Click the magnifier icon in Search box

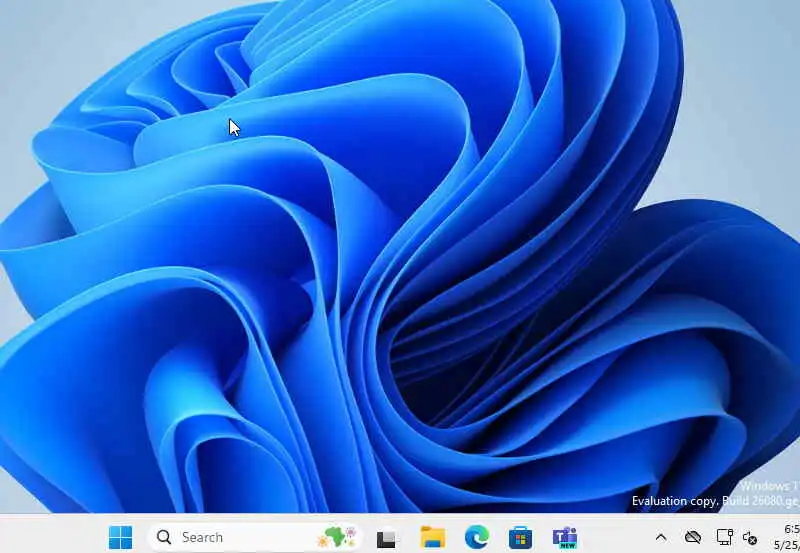pos(164,537)
